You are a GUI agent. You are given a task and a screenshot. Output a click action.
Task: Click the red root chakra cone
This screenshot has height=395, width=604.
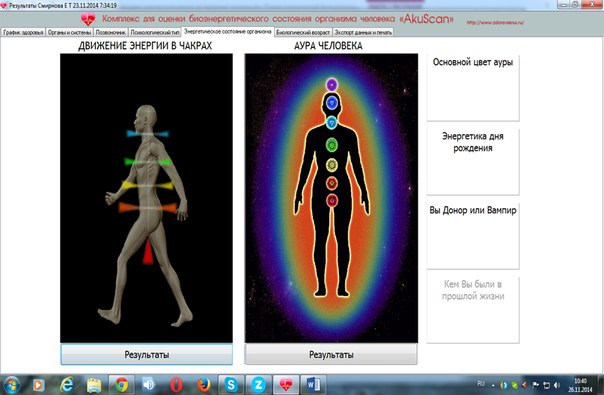click(x=148, y=252)
